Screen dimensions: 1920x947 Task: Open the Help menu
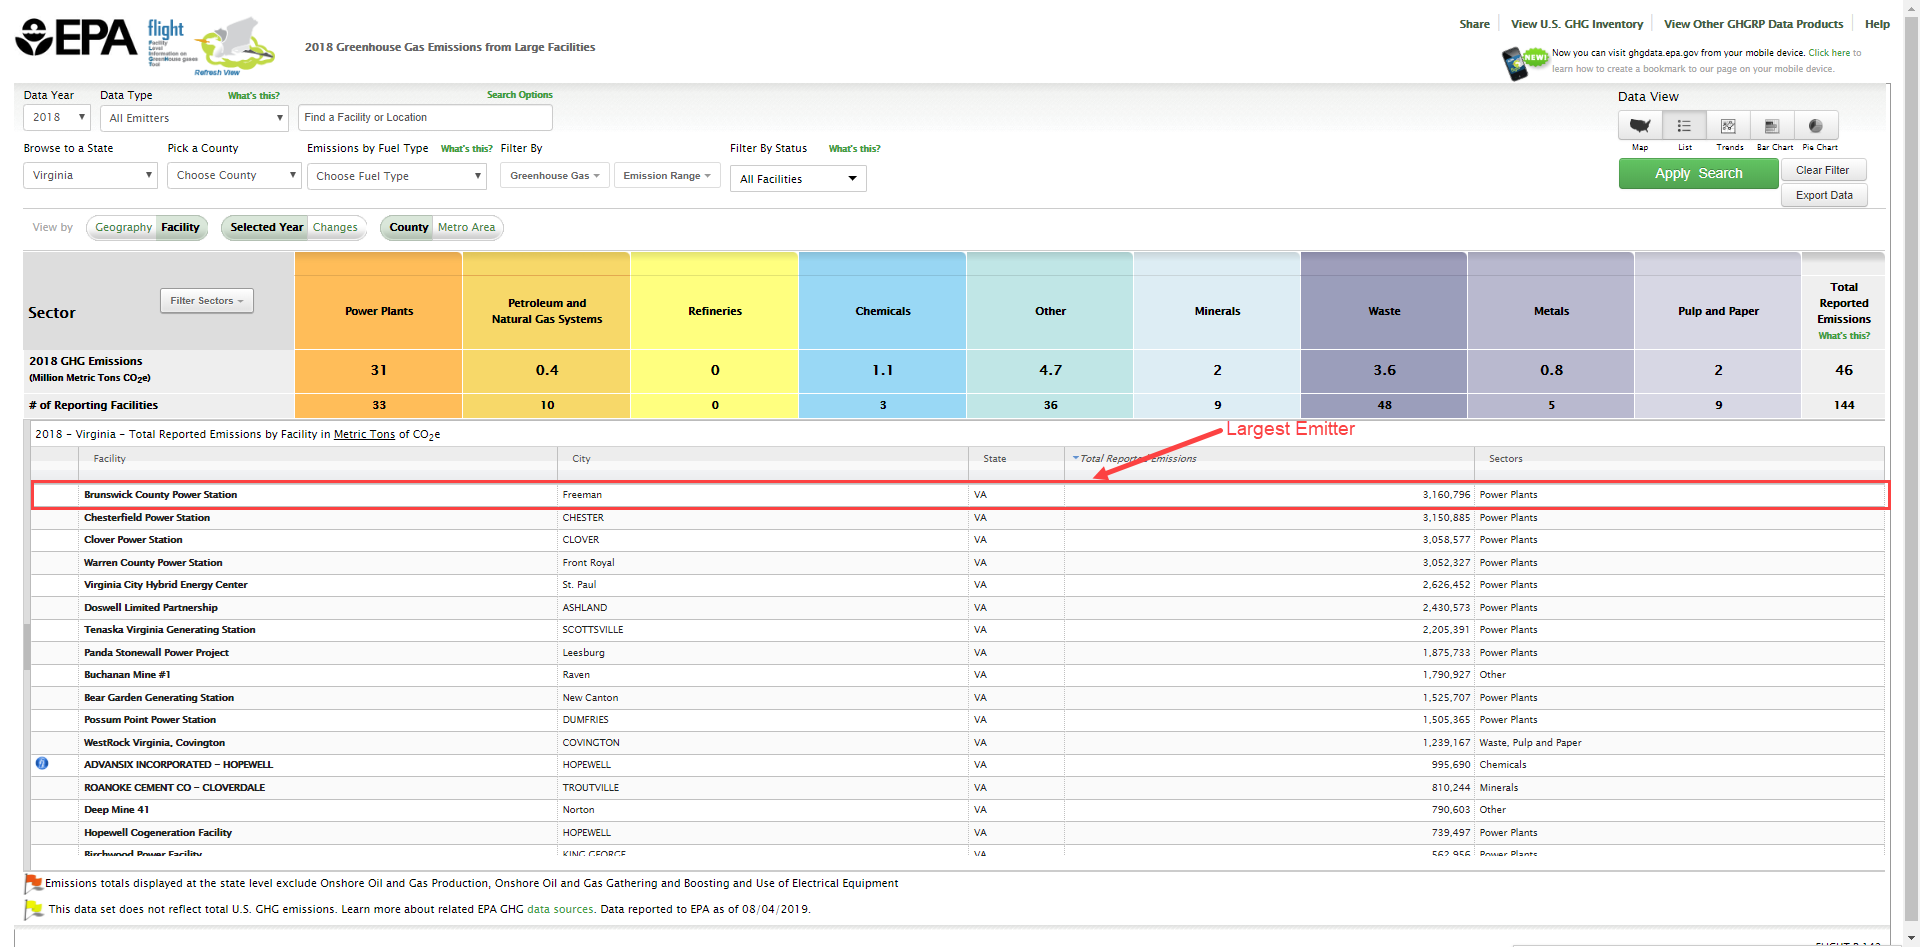[1877, 24]
